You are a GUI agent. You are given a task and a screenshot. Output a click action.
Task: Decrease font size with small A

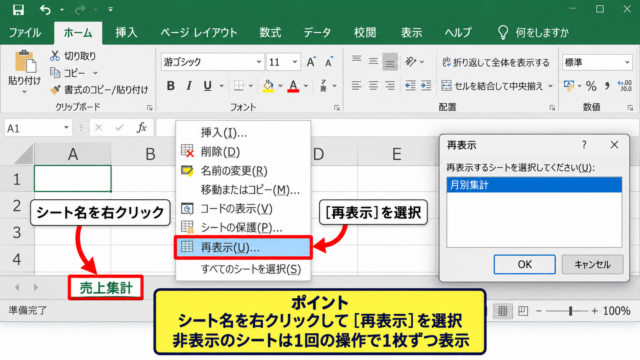pos(329,62)
